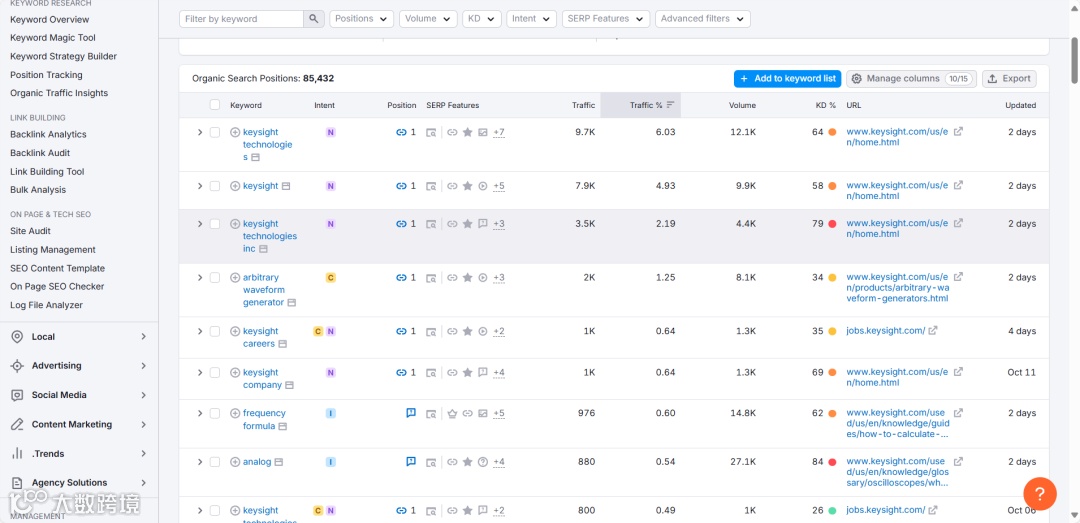This screenshot has width=1080, height=523.
Task: Open the Advanced filters dropdown
Action: (703, 19)
